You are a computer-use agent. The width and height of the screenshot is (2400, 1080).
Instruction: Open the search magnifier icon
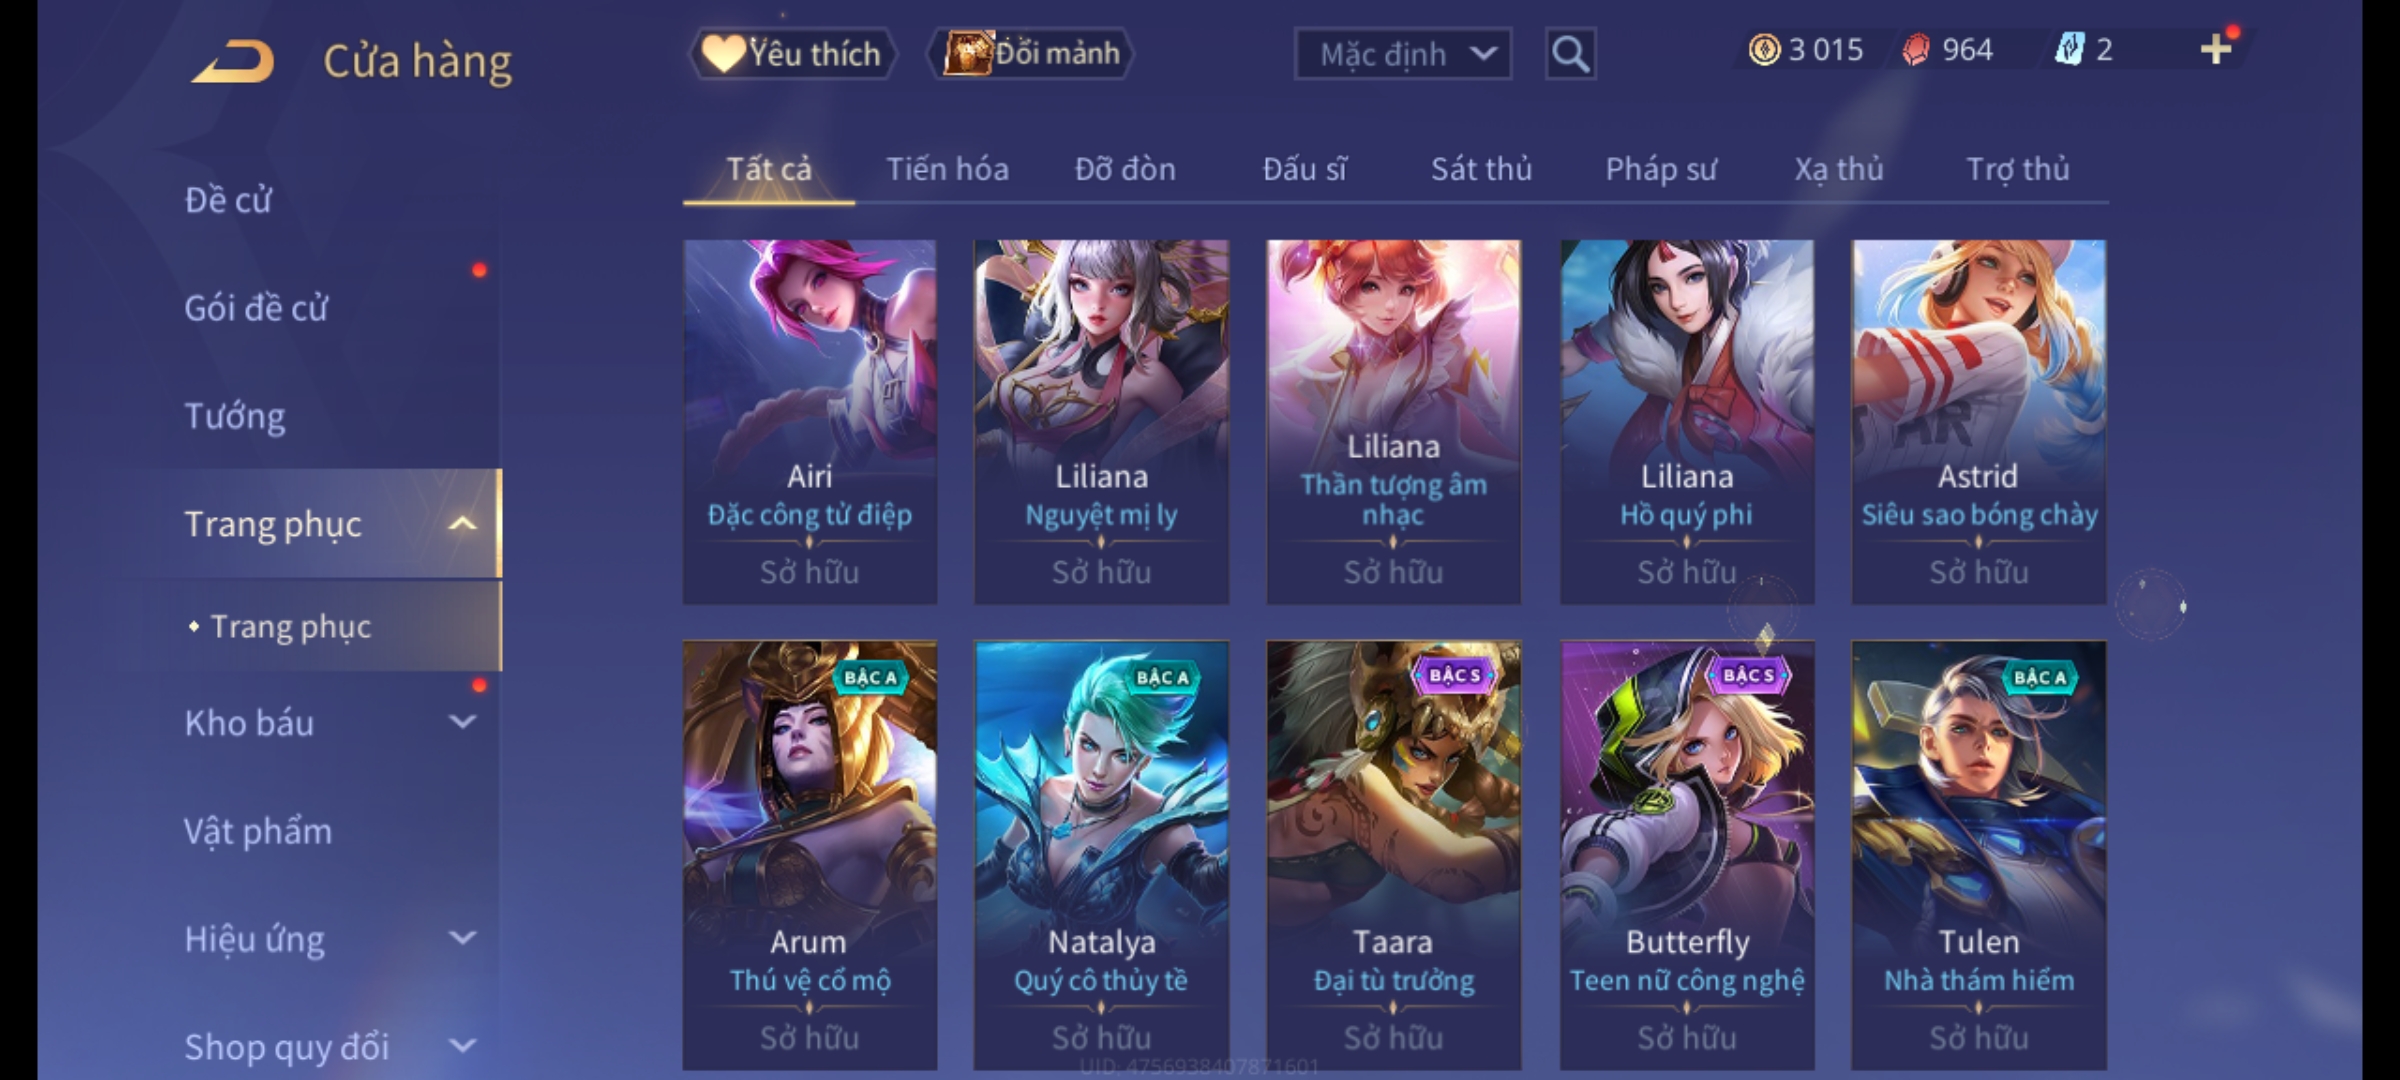(1570, 54)
